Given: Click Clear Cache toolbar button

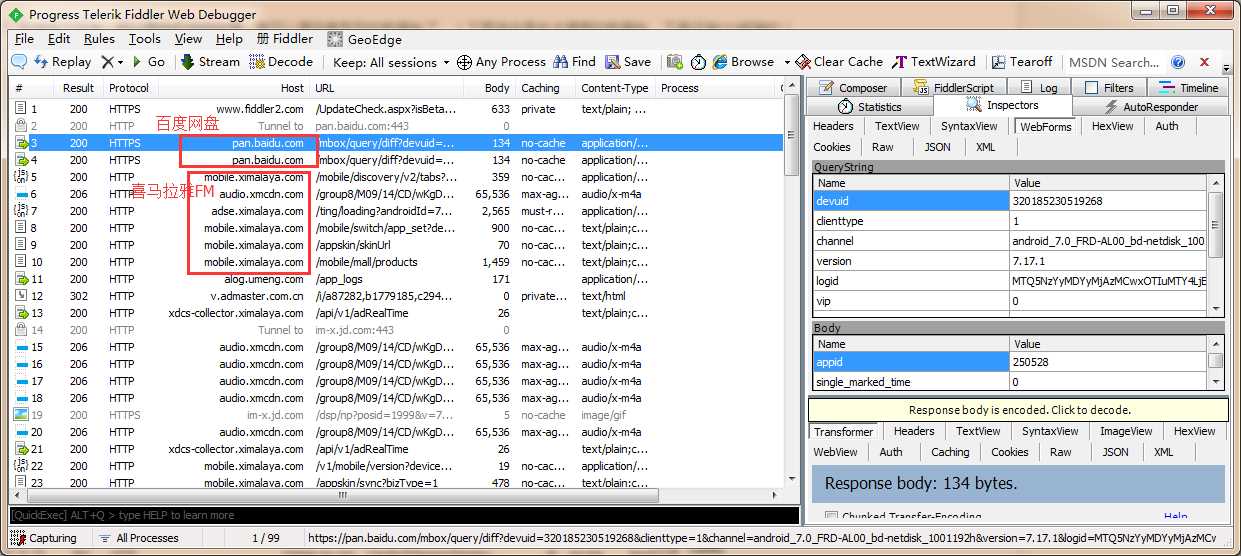Looking at the screenshot, I should click(x=839, y=62).
